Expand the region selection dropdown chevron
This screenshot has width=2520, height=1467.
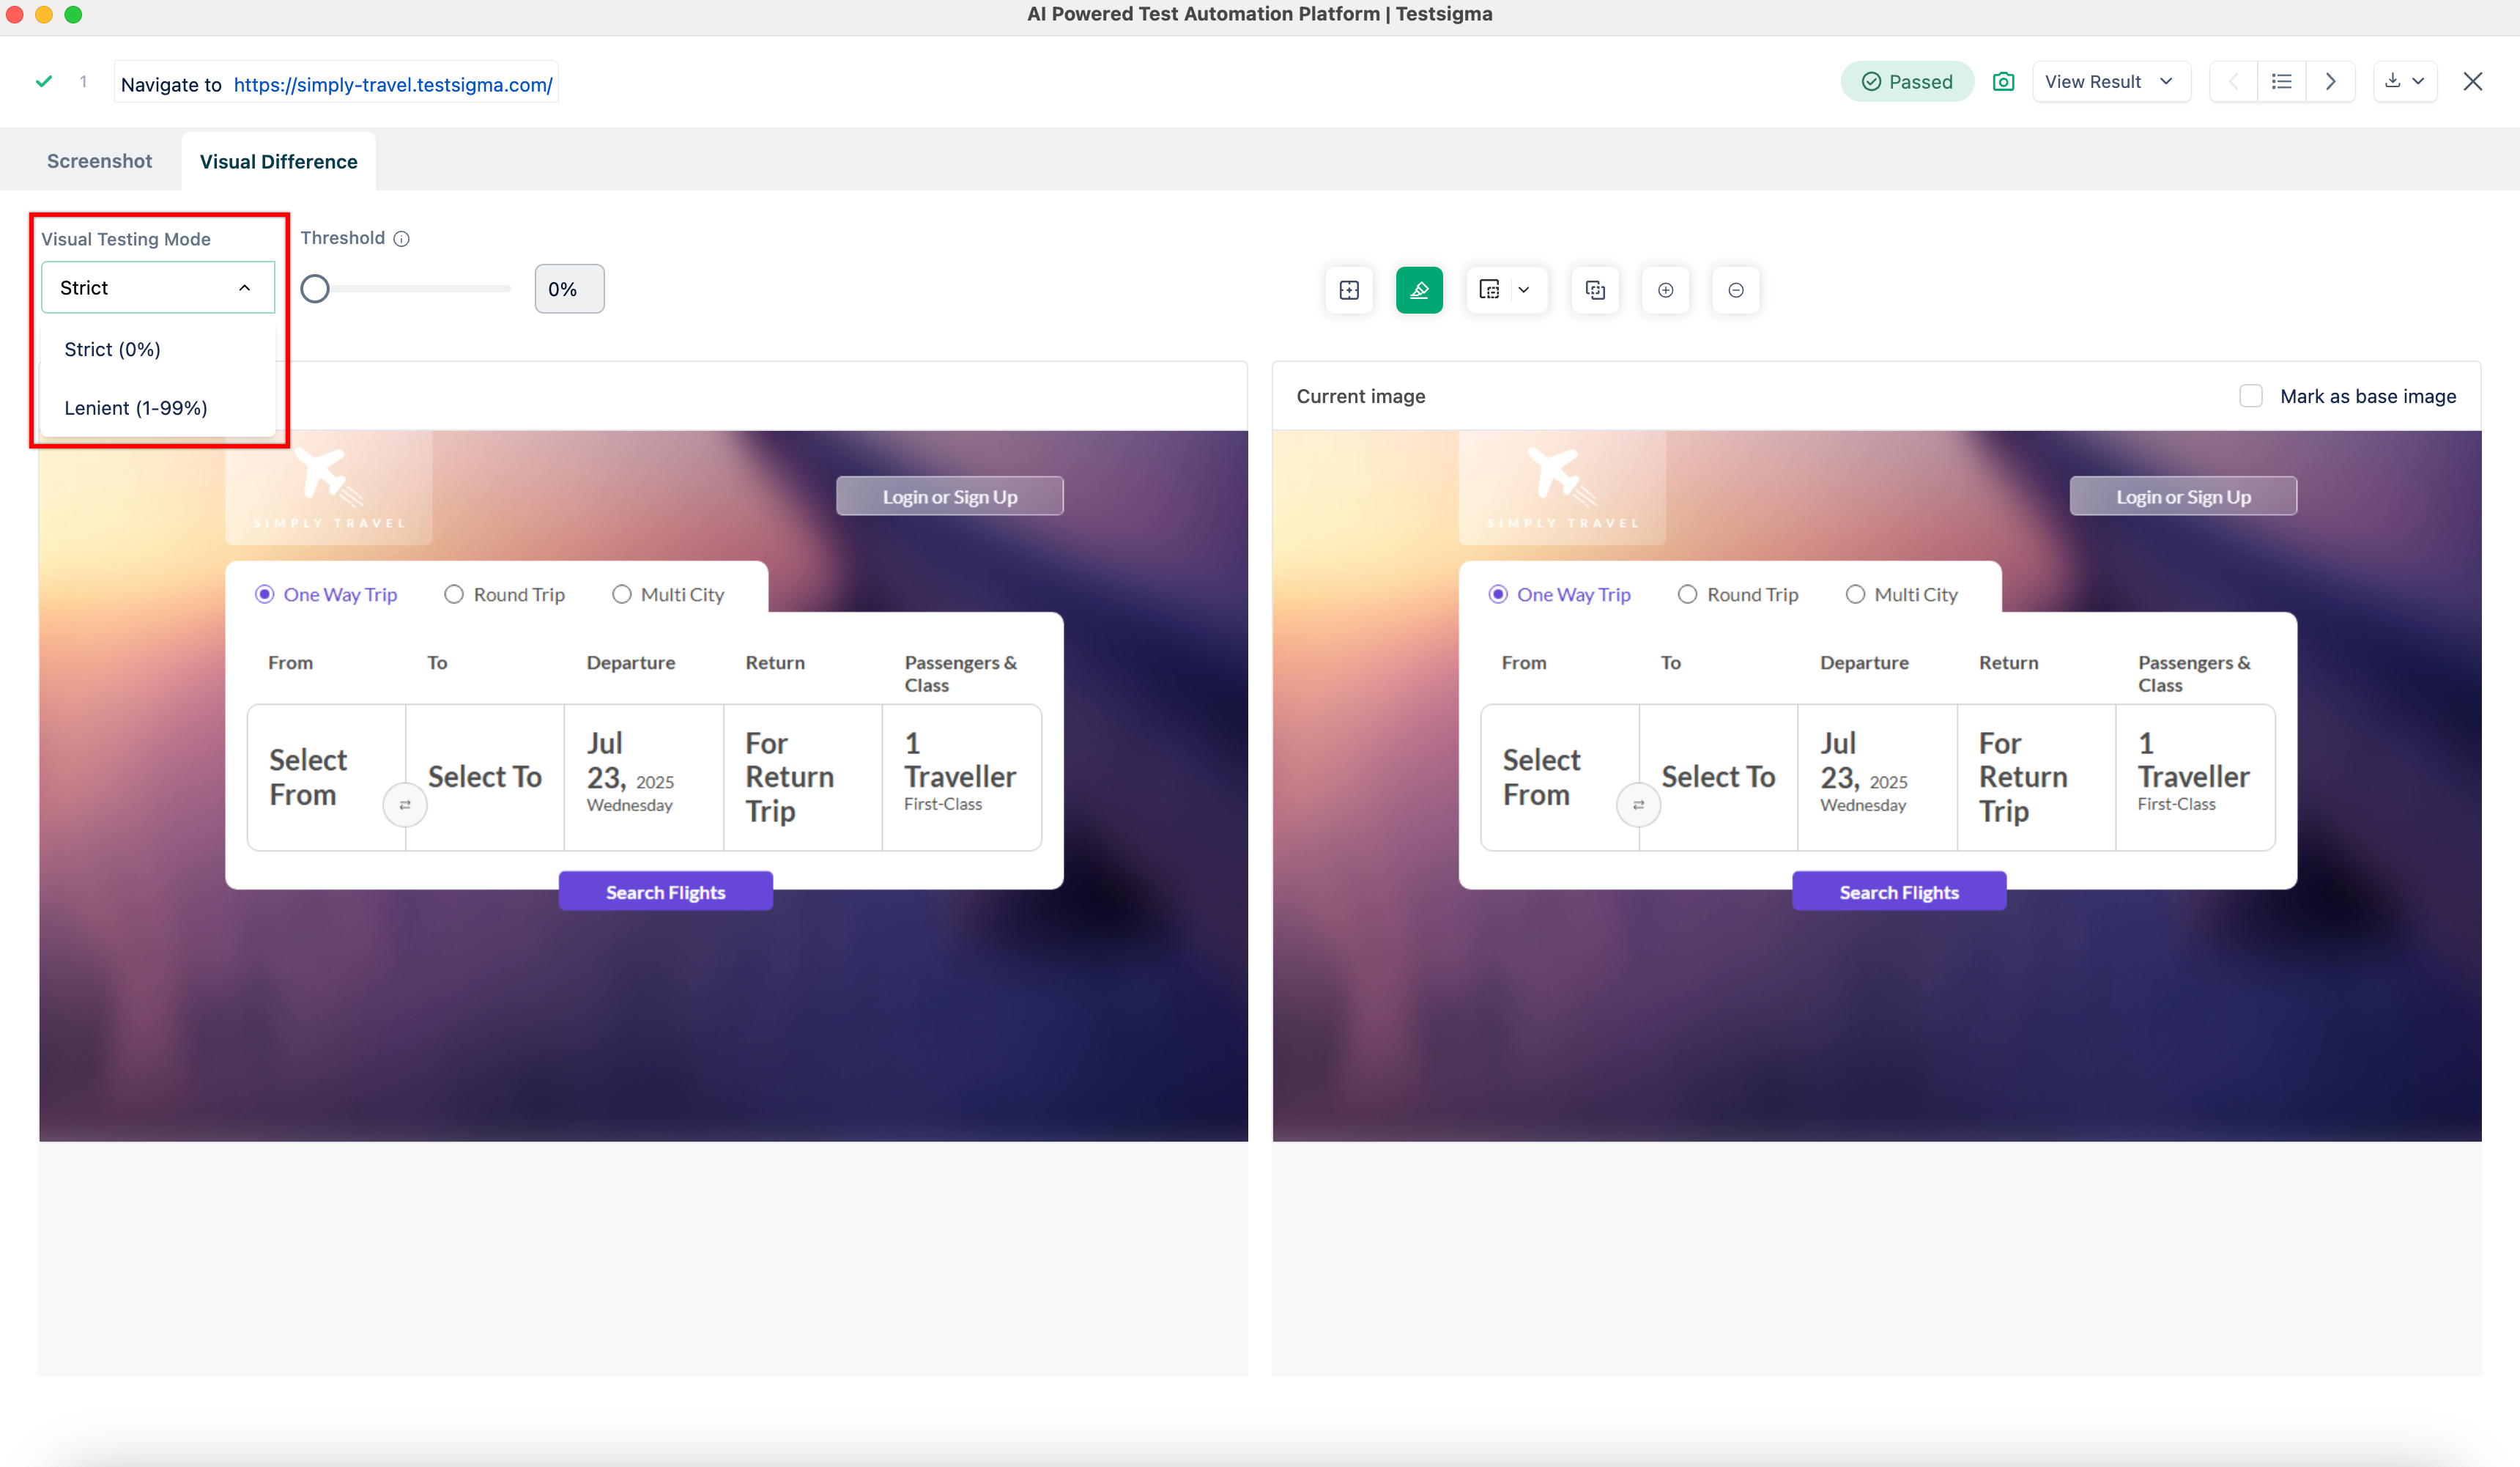click(1524, 290)
